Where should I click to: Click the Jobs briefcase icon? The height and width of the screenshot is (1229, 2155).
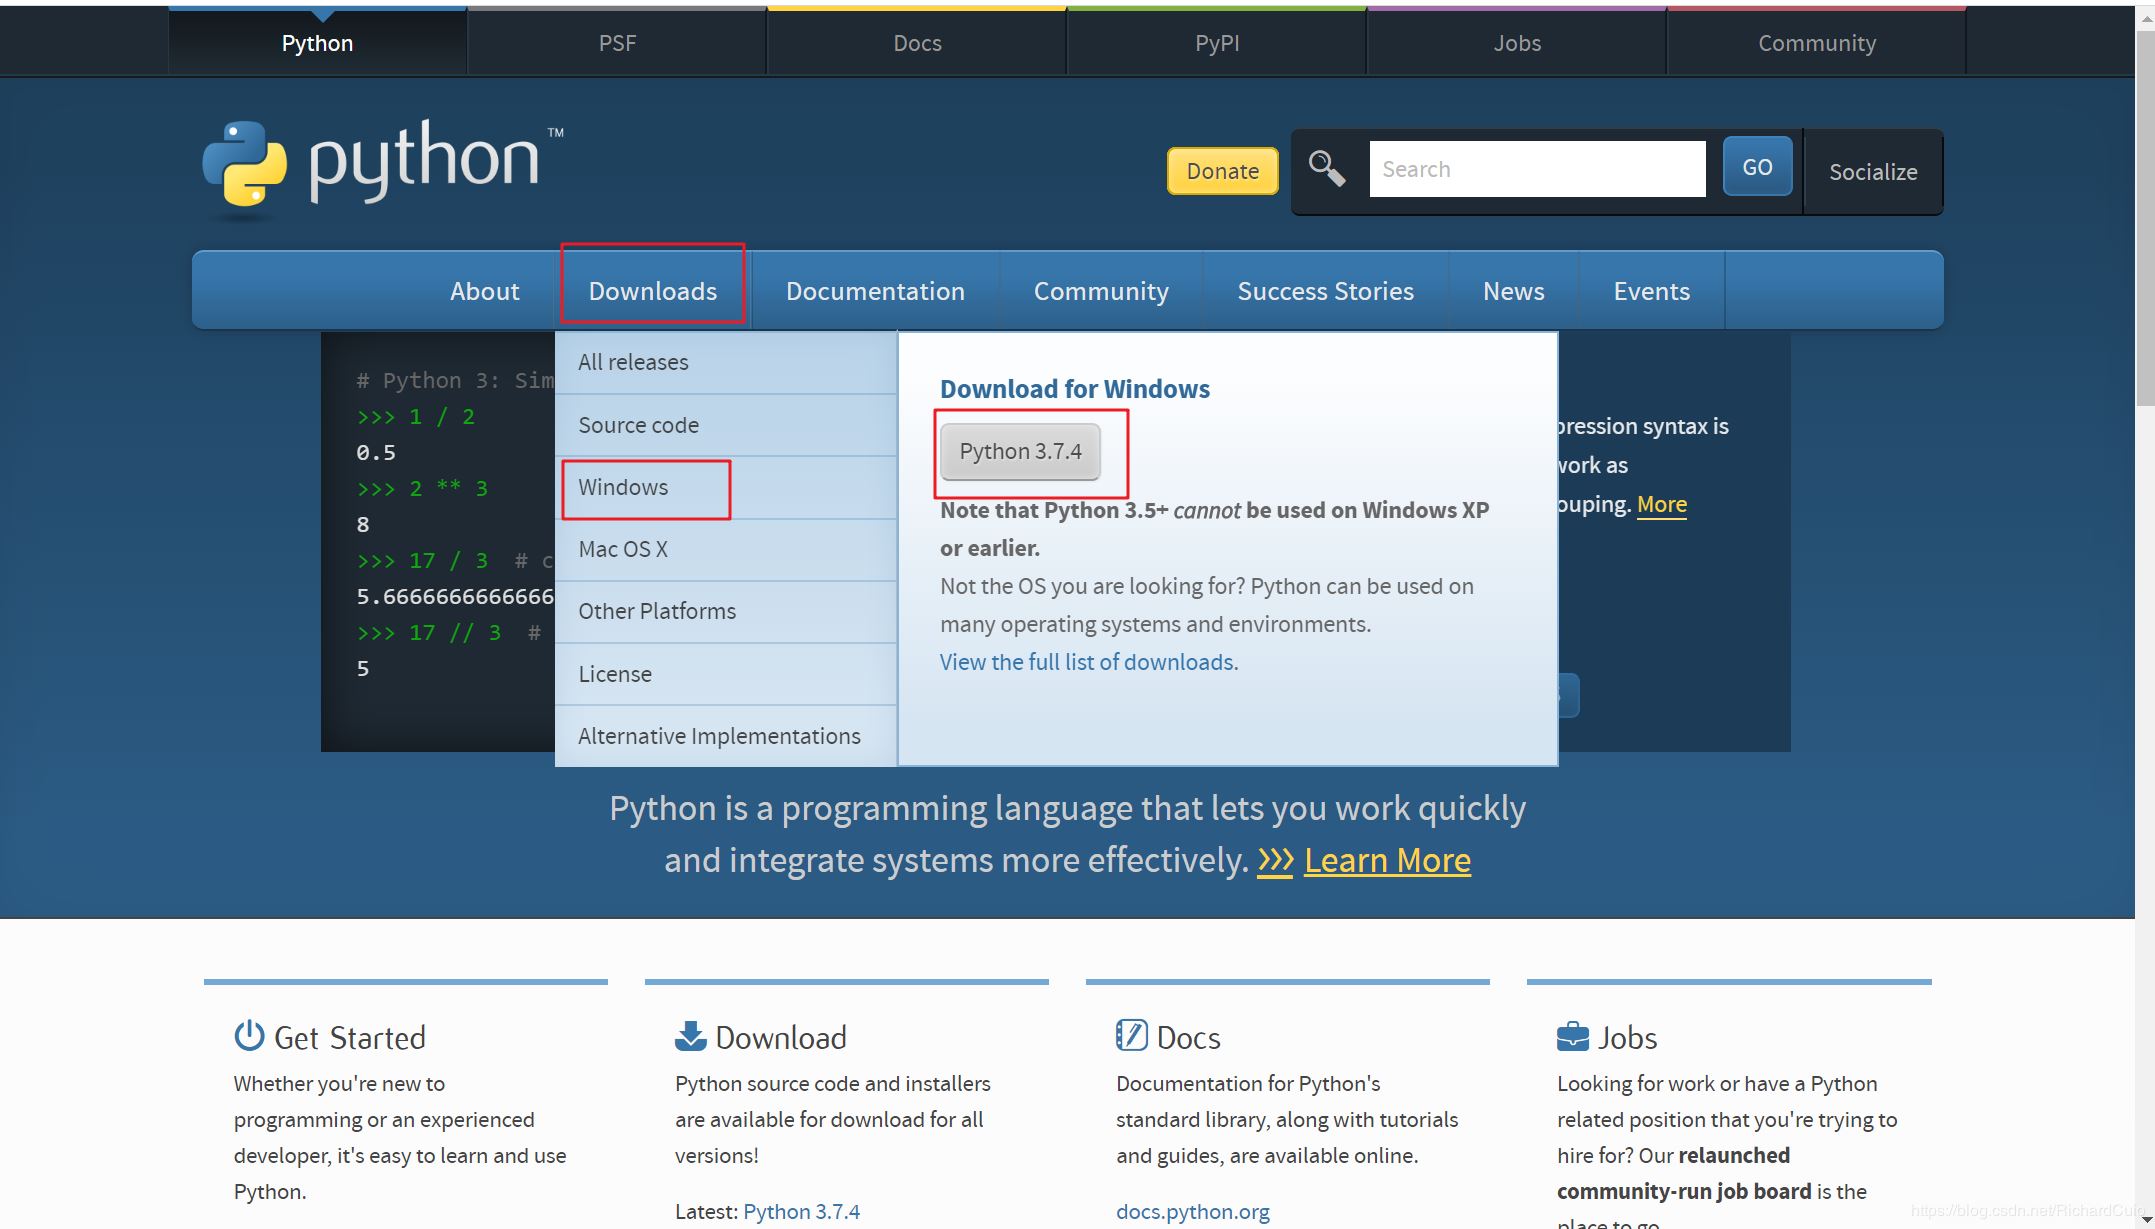point(1571,1035)
